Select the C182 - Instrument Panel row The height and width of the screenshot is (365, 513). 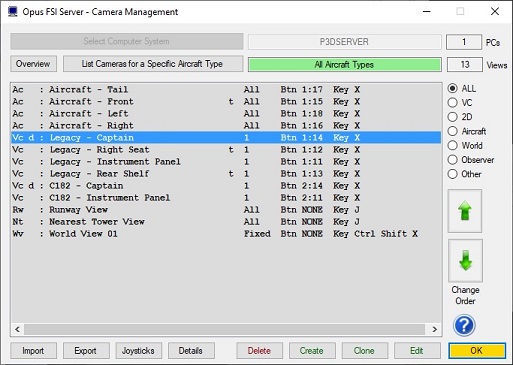tap(226, 198)
